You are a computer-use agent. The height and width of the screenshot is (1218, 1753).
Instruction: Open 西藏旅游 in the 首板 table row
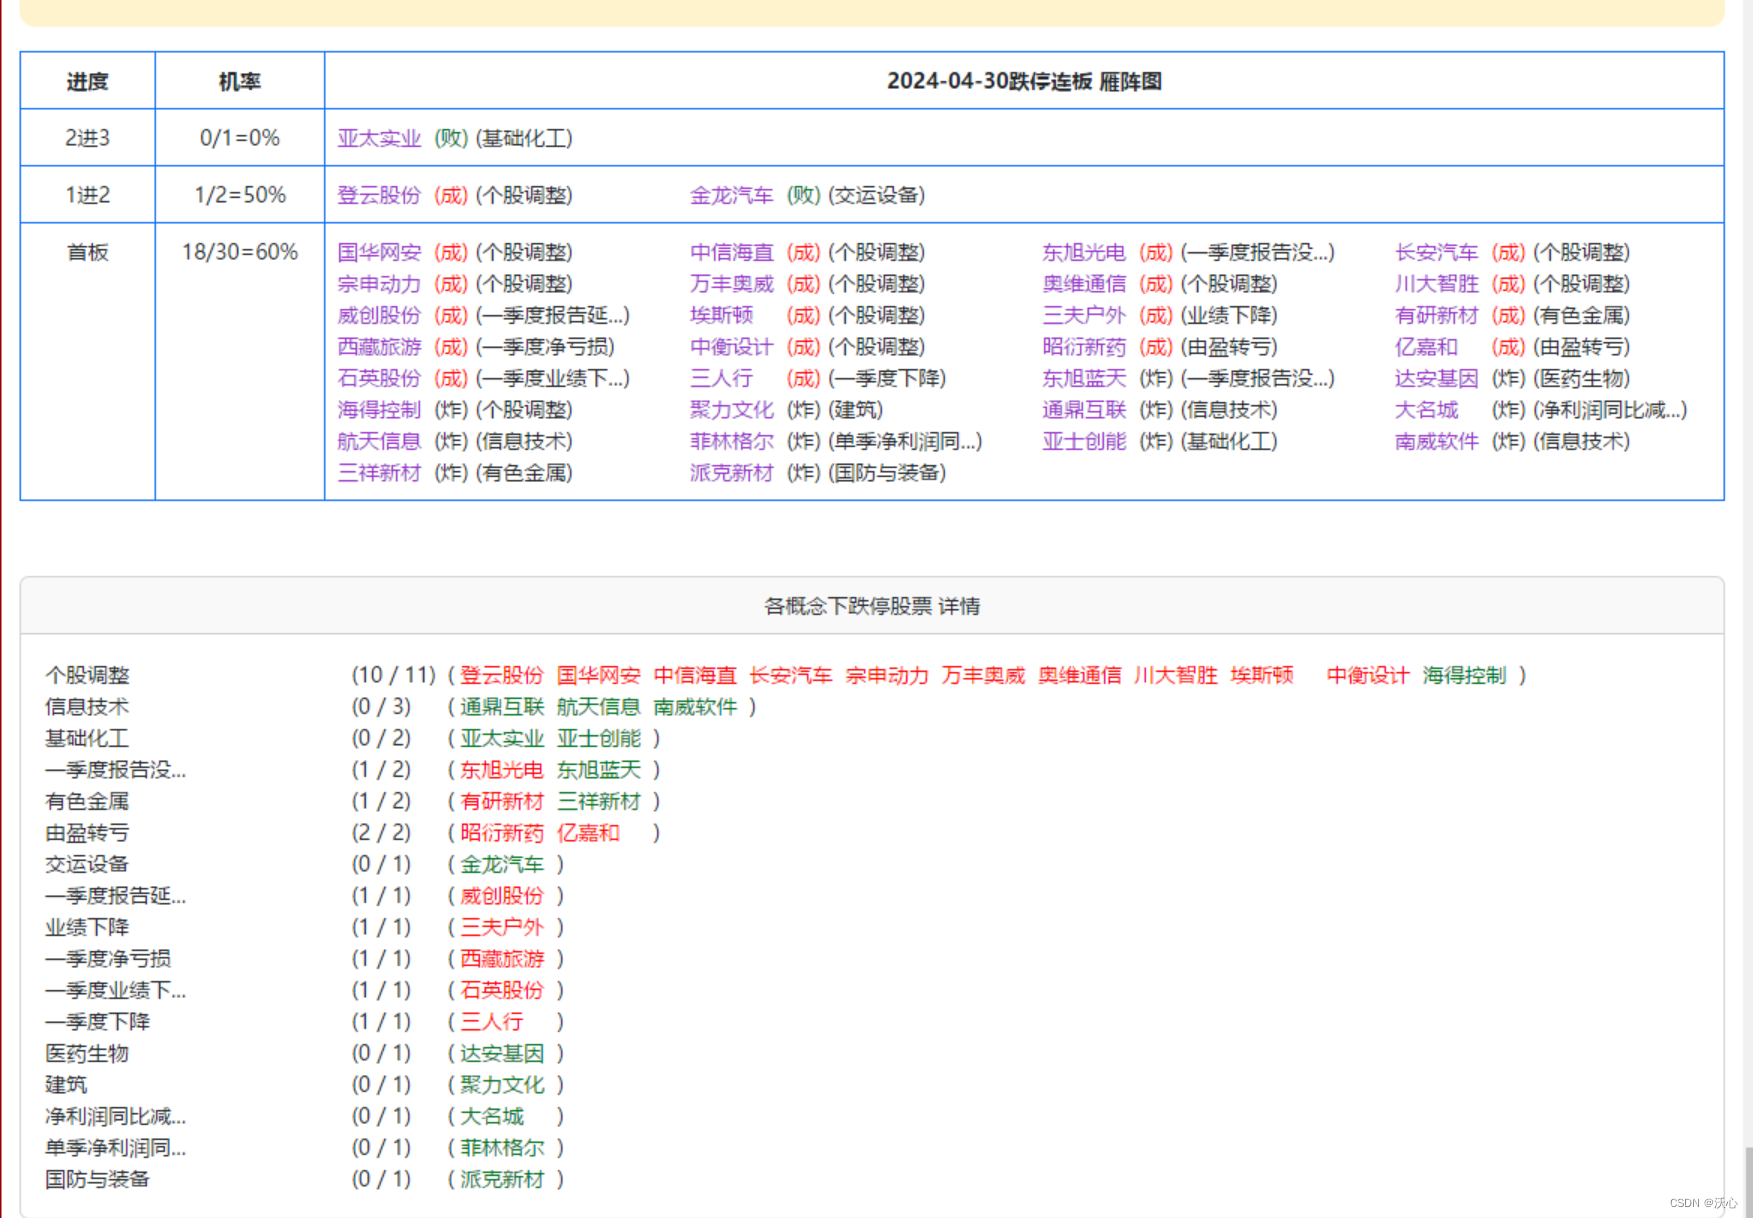click(x=379, y=347)
